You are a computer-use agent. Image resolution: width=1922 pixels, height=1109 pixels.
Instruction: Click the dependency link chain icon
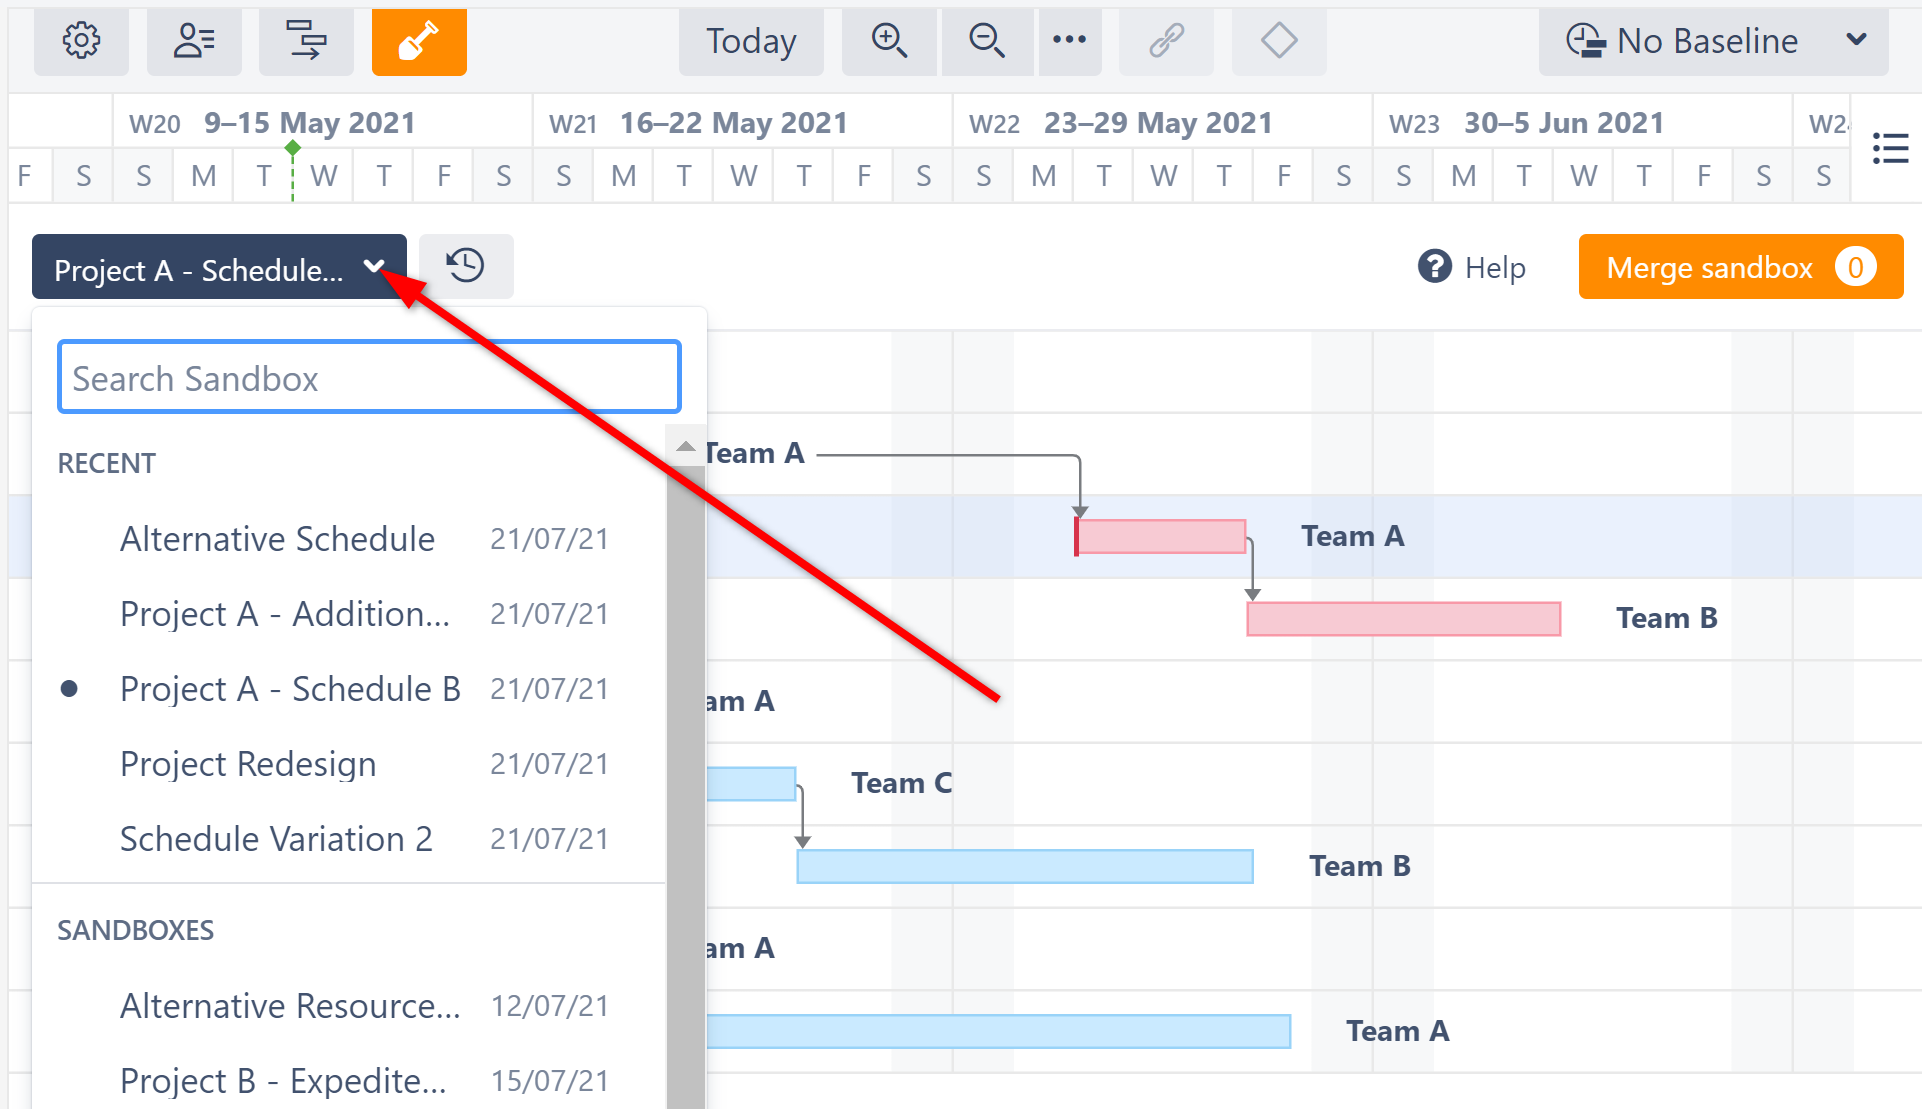pyautogui.click(x=1166, y=41)
